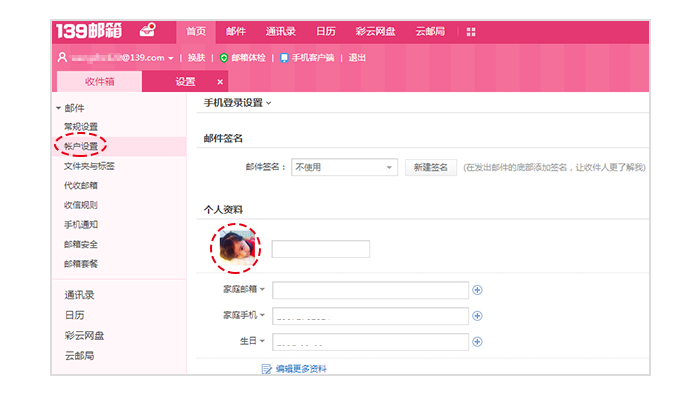Image resolution: width=700 pixels, height=395 pixels.
Task: Click the 生日 input field
Action: pos(371,342)
